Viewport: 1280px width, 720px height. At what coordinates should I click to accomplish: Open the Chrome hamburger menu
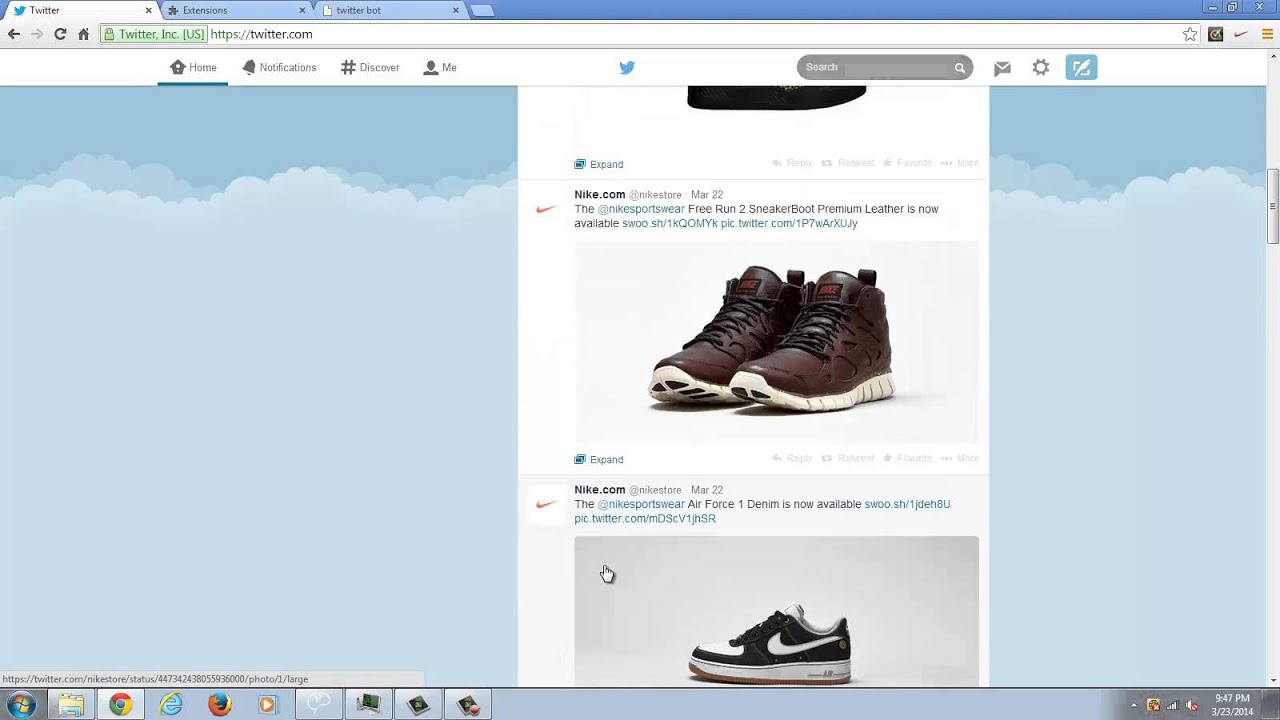coord(1265,34)
